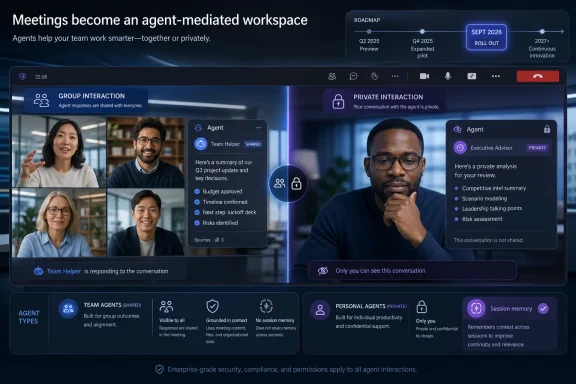
Task: Mute using the microphone icon
Action: coord(448,76)
